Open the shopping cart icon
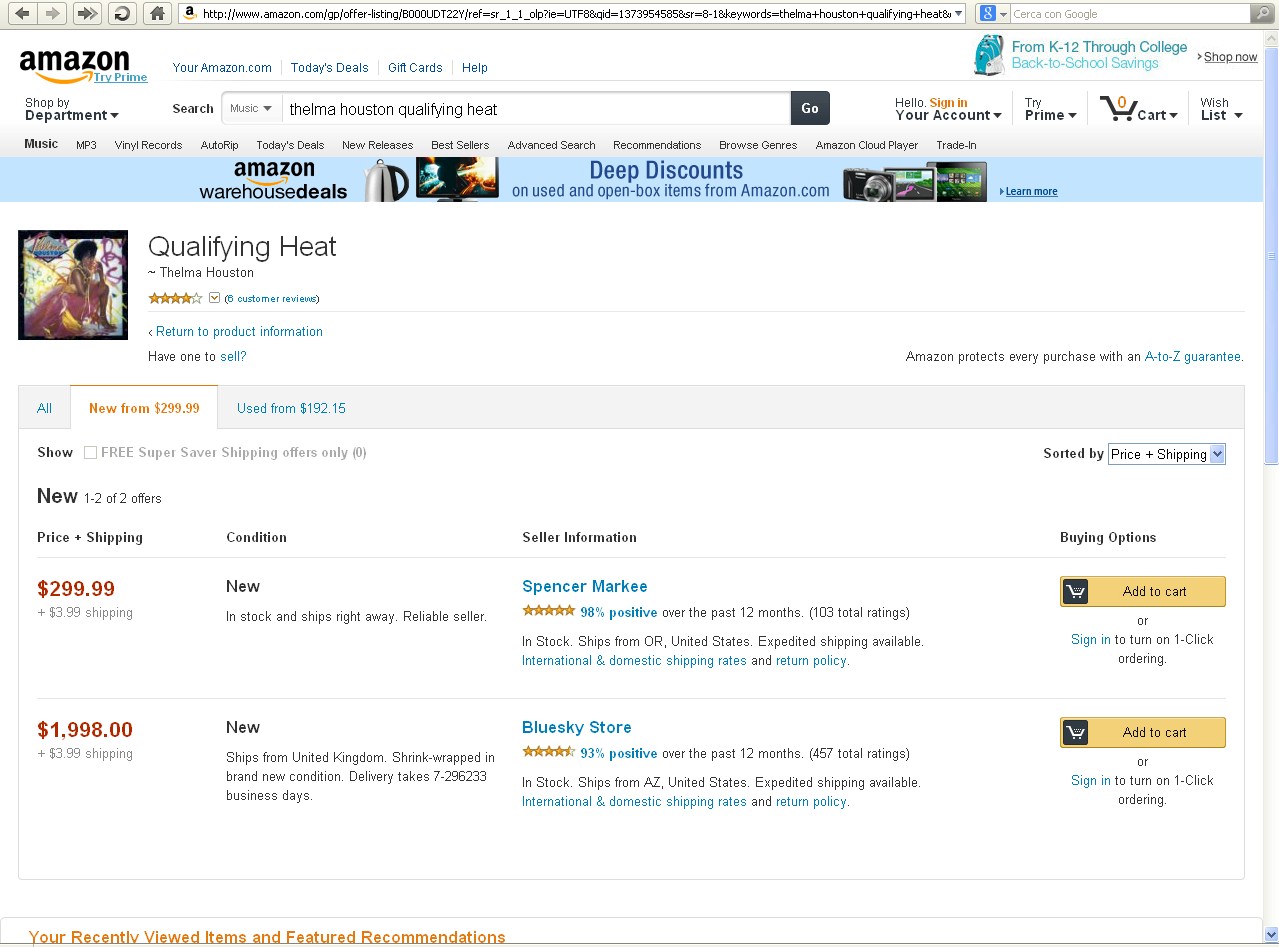This screenshot has width=1279, height=947. (1117, 108)
